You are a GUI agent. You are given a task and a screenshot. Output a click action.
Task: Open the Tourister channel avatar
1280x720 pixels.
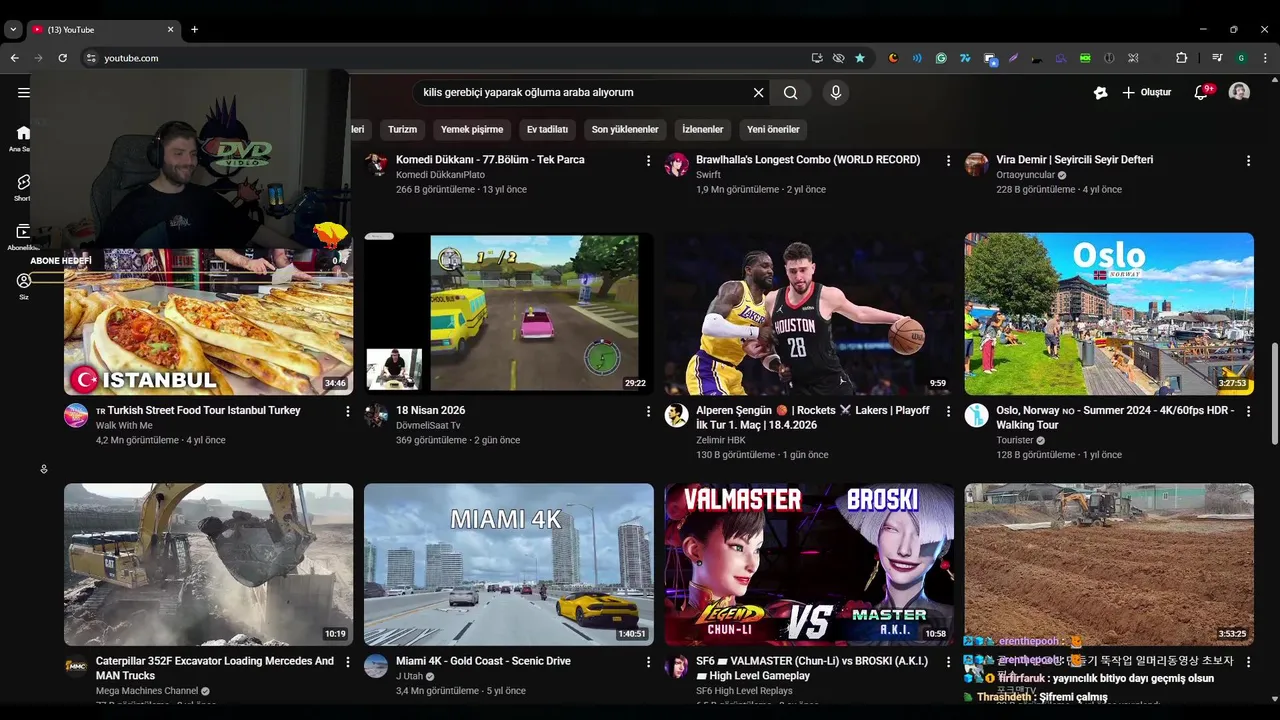(x=977, y=415)
